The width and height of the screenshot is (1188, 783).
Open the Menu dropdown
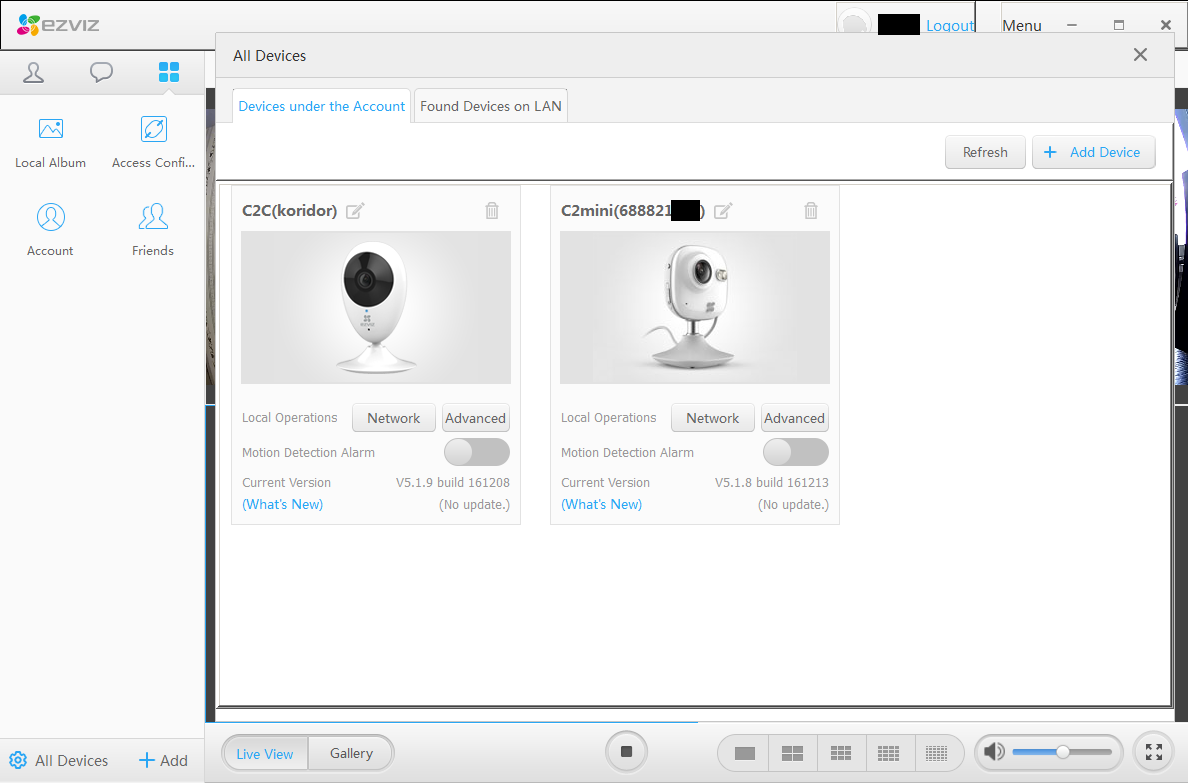coord(1021,26)
